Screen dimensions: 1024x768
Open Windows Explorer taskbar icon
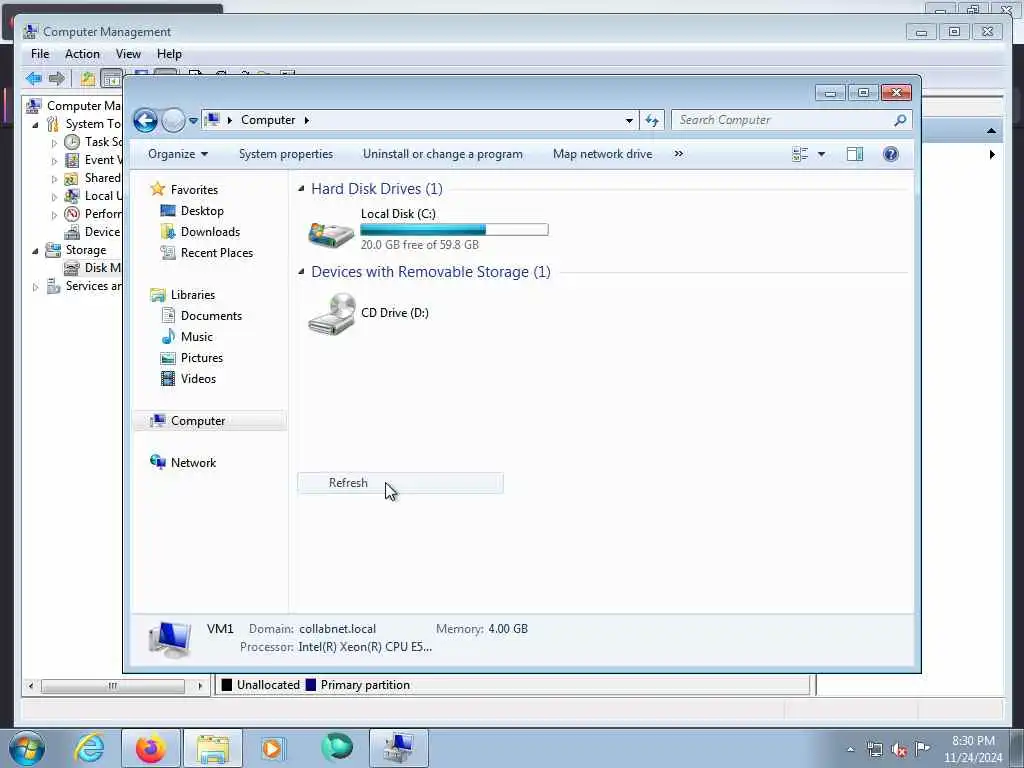(213, 748)
